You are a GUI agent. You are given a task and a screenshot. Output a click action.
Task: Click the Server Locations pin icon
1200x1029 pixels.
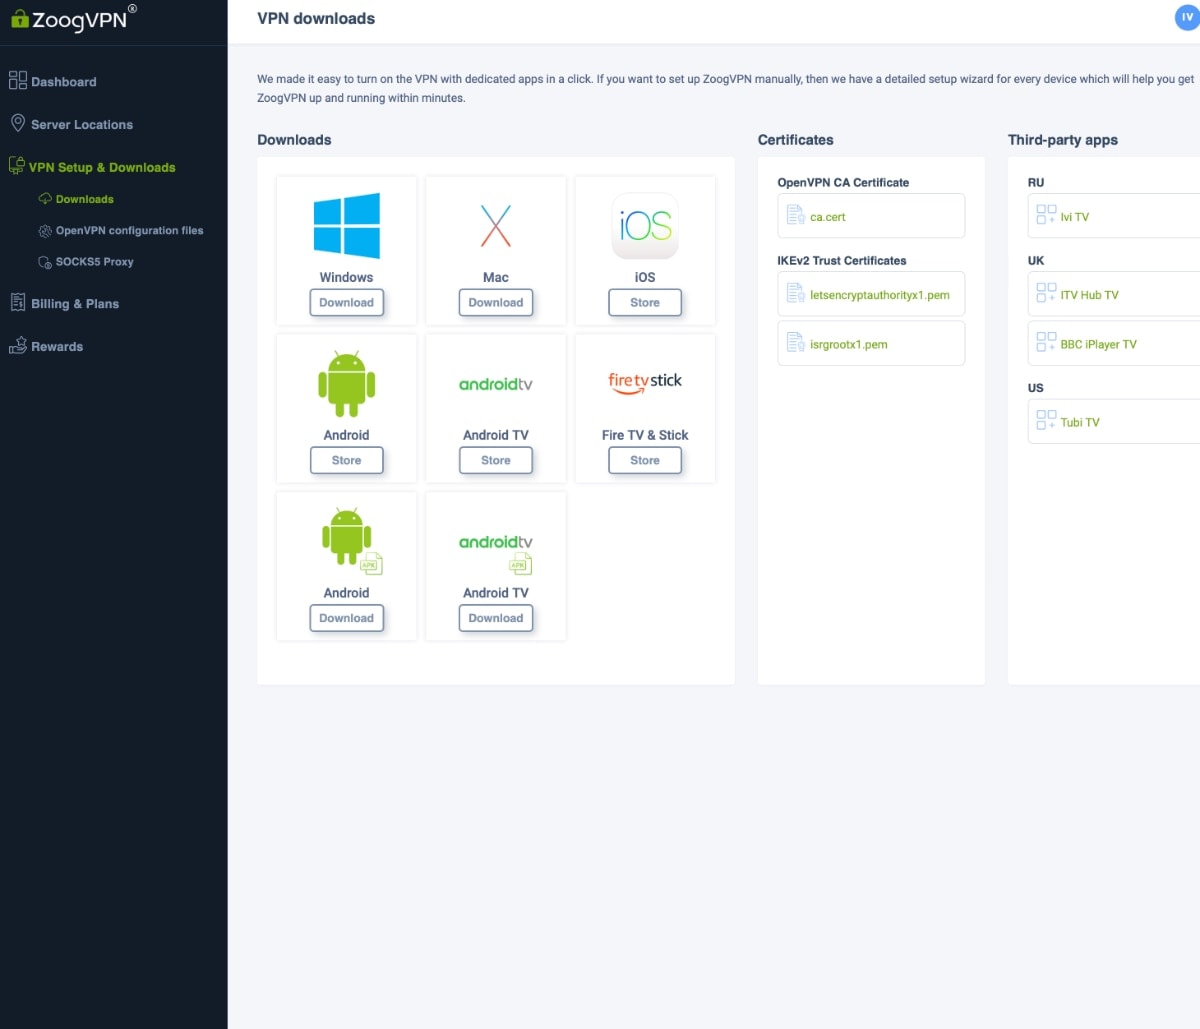[x=17, y=123]
